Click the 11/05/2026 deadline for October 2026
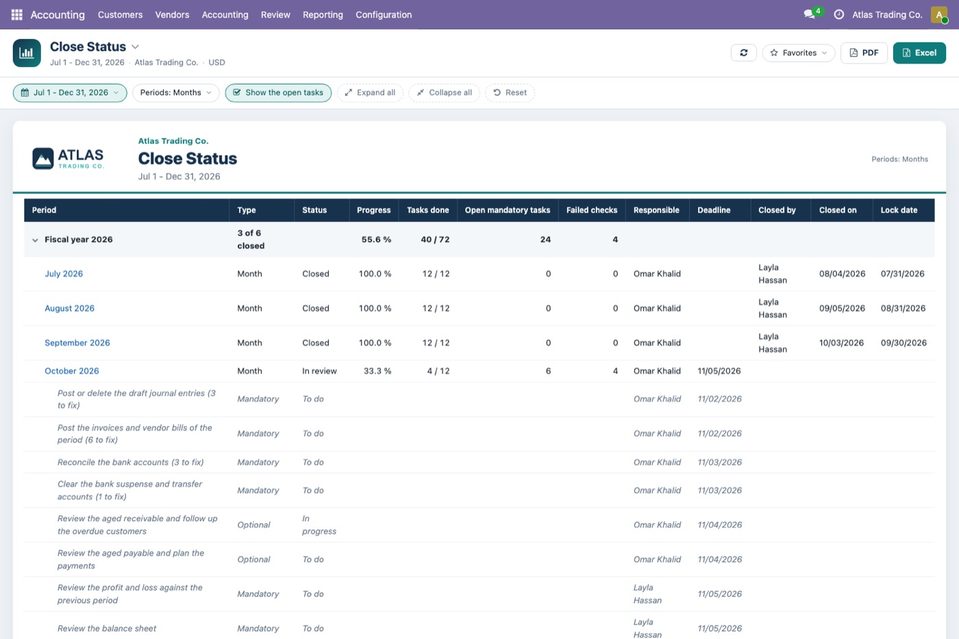This screenshot has height=639, width=959. point(719,371)
